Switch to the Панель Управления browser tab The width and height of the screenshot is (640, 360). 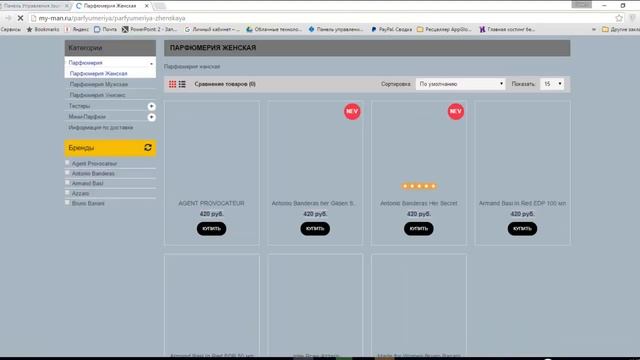point(32,6)
